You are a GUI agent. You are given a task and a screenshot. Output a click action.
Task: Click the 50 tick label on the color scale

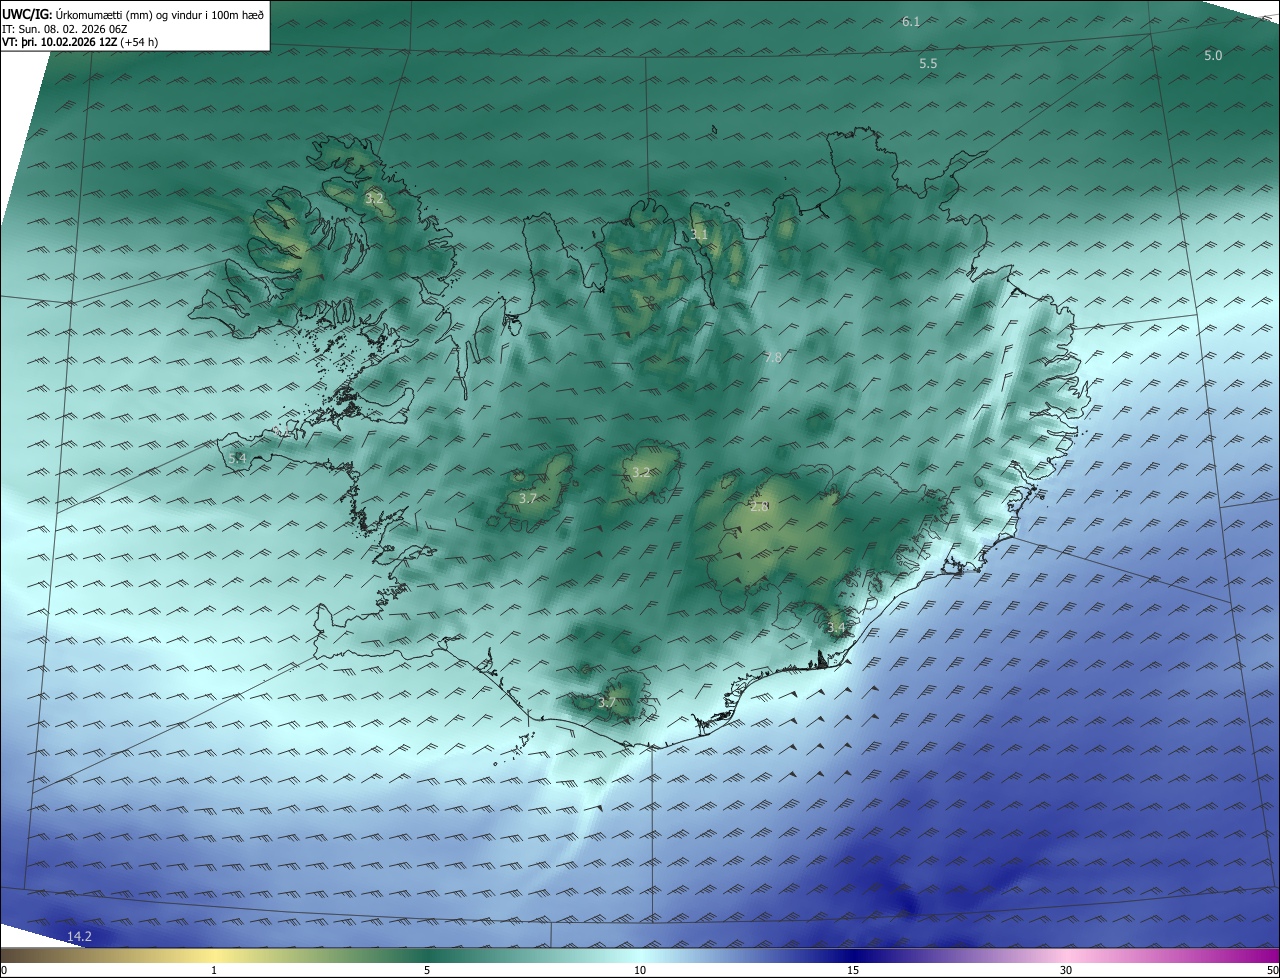[x=1272, y=970]
